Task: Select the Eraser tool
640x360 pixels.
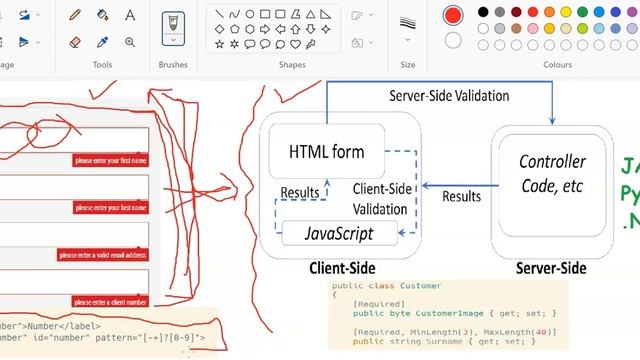Action: coord(75,42)
